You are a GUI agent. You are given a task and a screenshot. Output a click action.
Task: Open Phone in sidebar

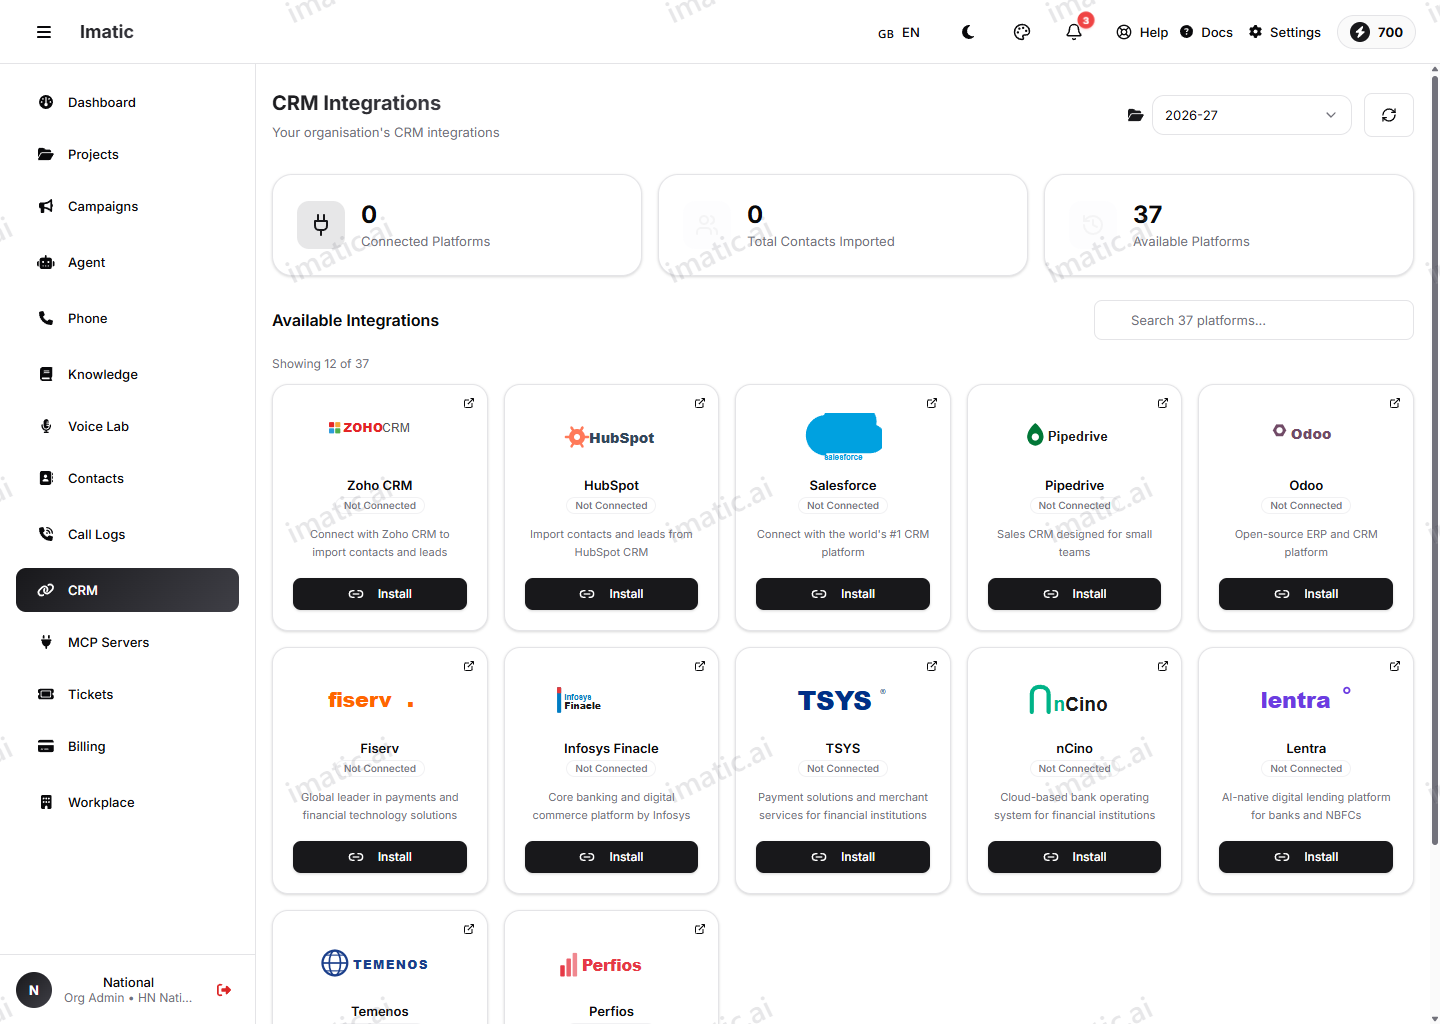tap(127, 318)
